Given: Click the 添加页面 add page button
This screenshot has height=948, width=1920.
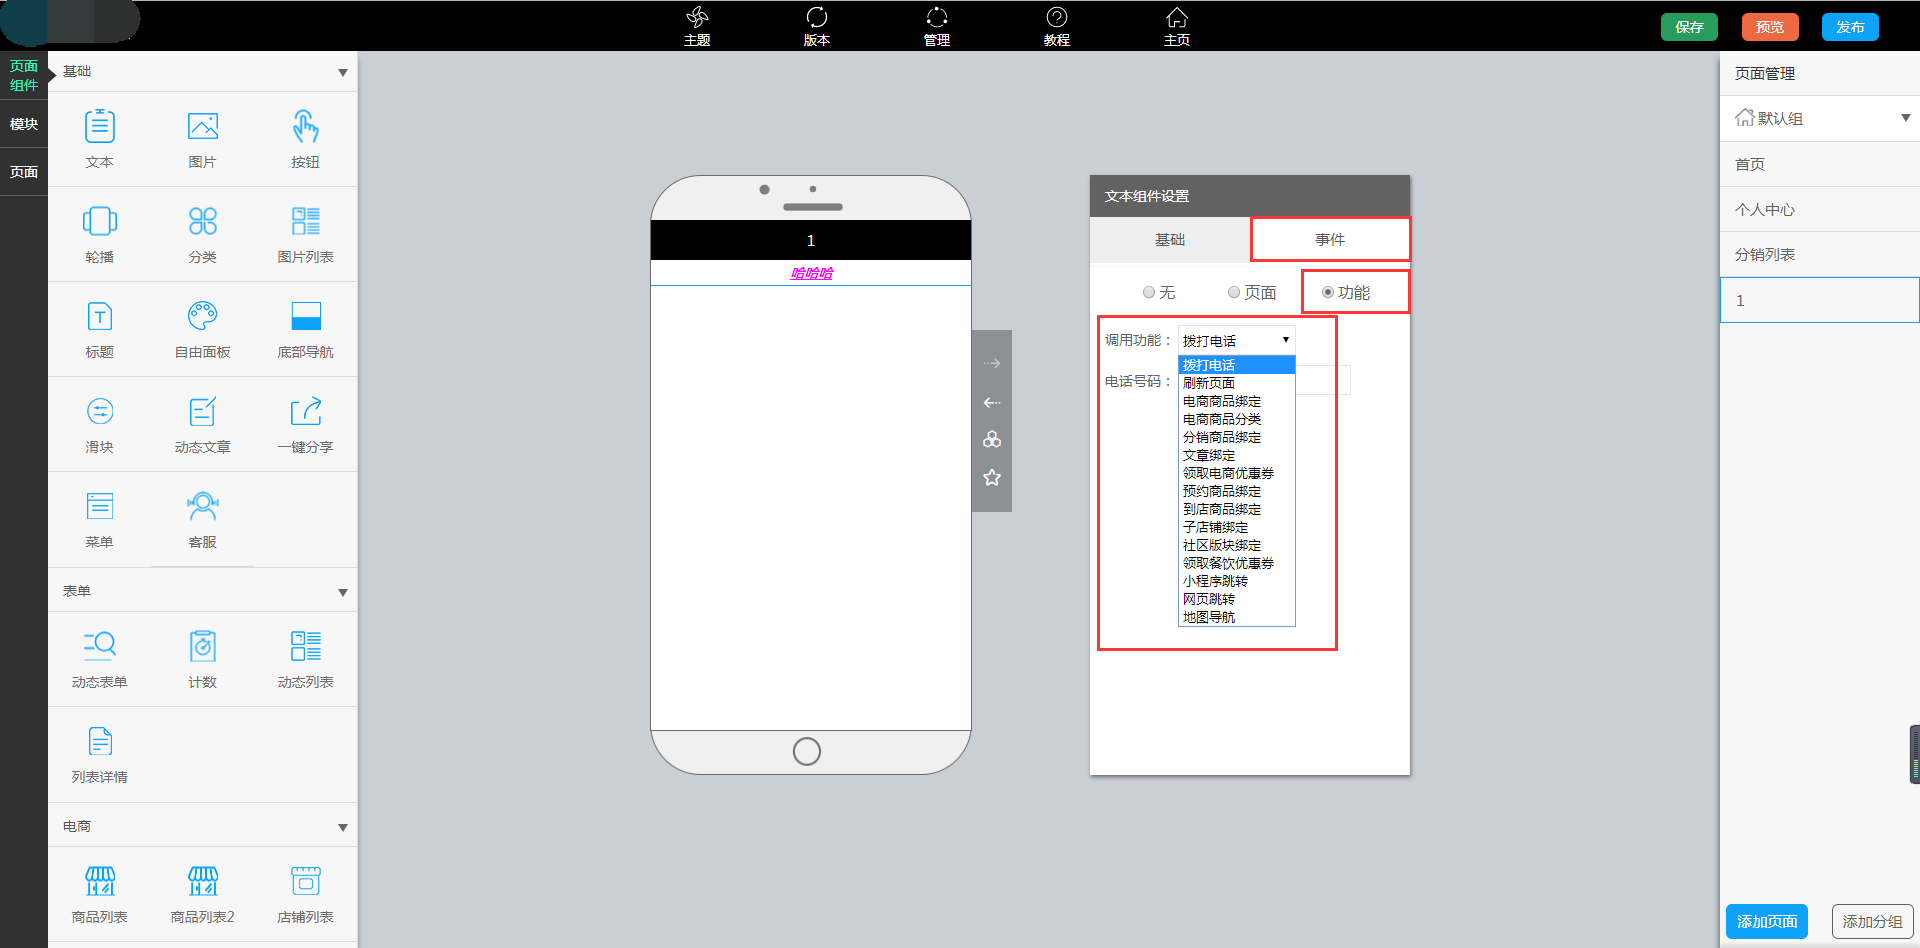Looking at the screenshot, I should tap(1767, 921).
